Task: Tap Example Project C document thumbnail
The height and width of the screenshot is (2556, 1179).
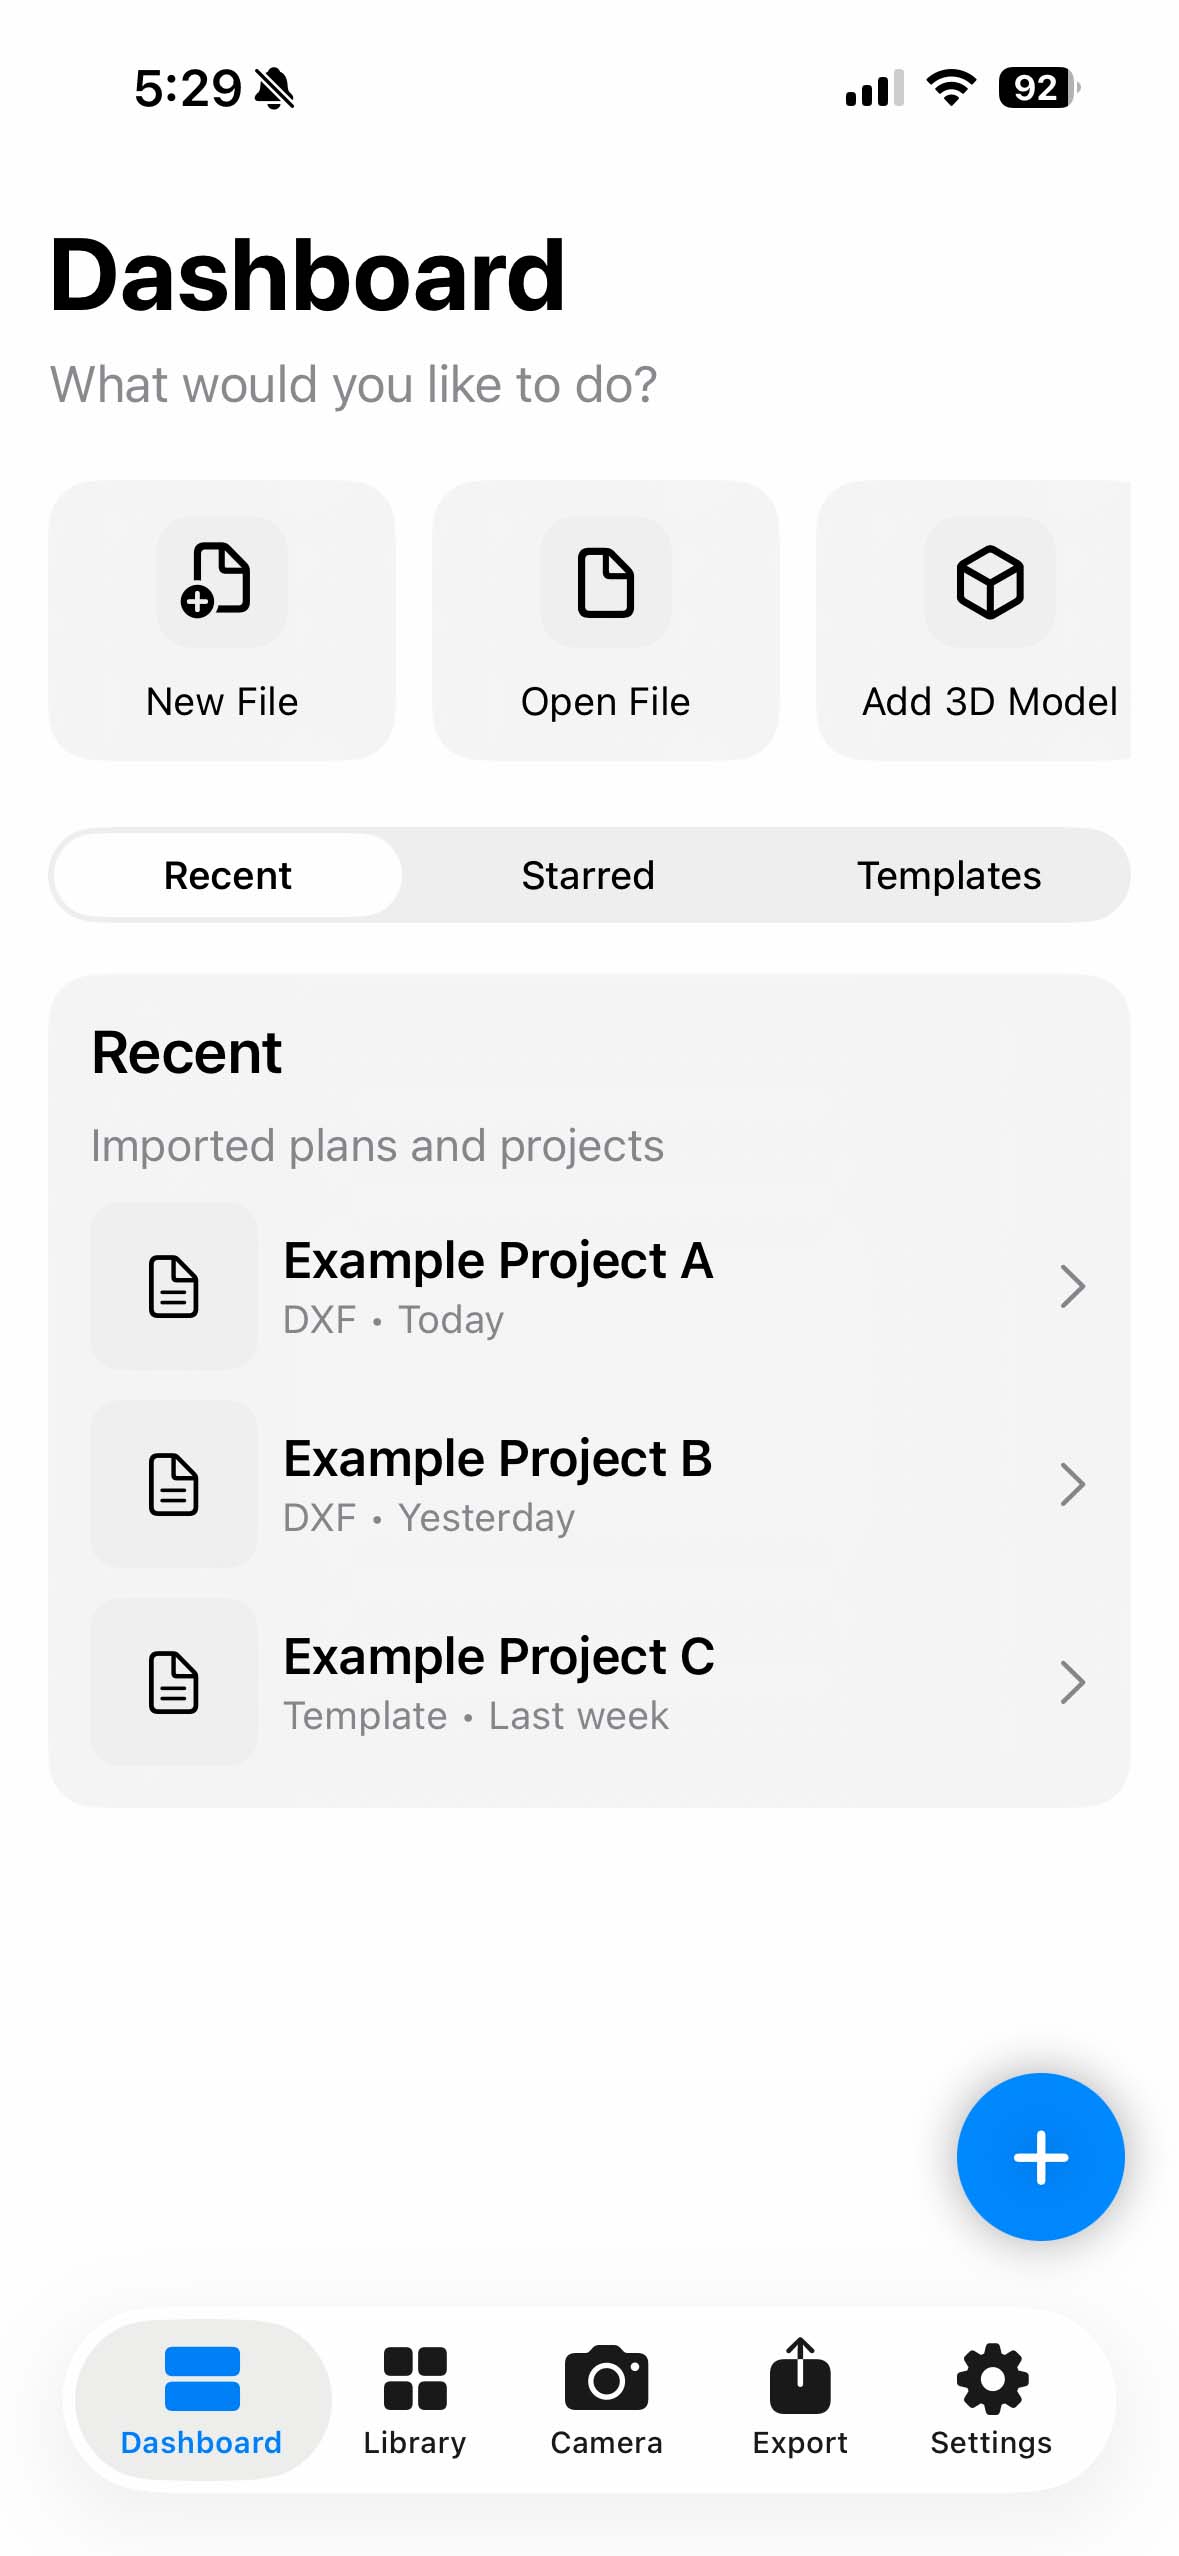Action: tap(174, 1682)
